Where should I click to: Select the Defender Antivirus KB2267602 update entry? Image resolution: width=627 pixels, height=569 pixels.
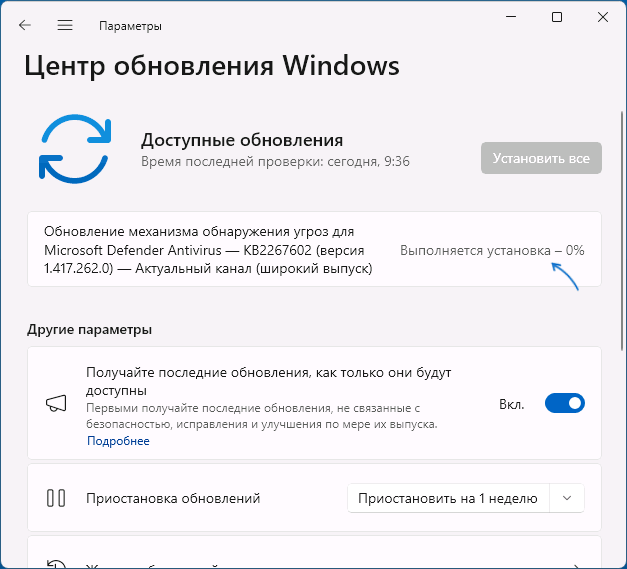pyautogui.click(x=314, y=249)
